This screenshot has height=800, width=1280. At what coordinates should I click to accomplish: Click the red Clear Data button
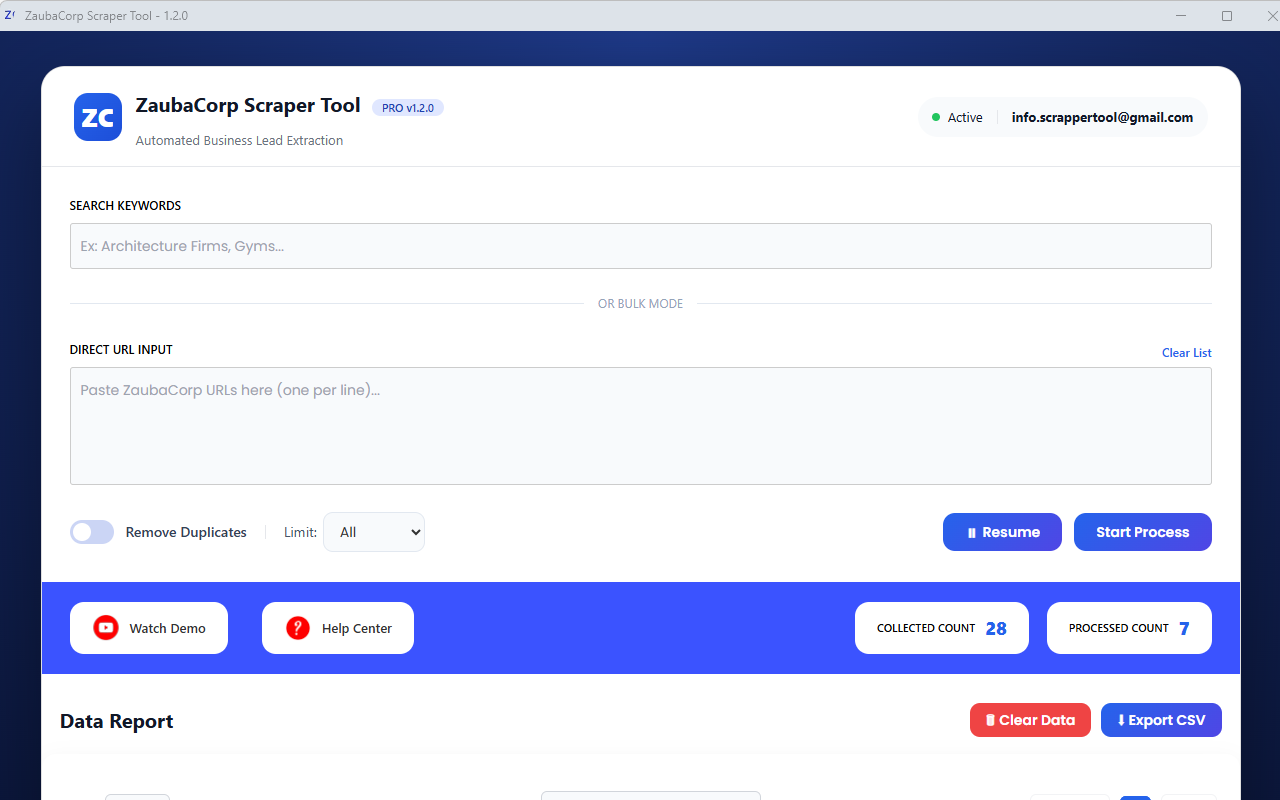pyautogui.click(x=1030, y=720)
